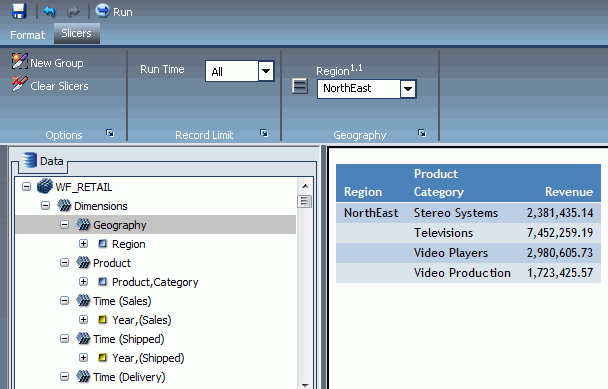
Task: Click the tree scrollbar up arrow
Action: (x=305, y=186)
